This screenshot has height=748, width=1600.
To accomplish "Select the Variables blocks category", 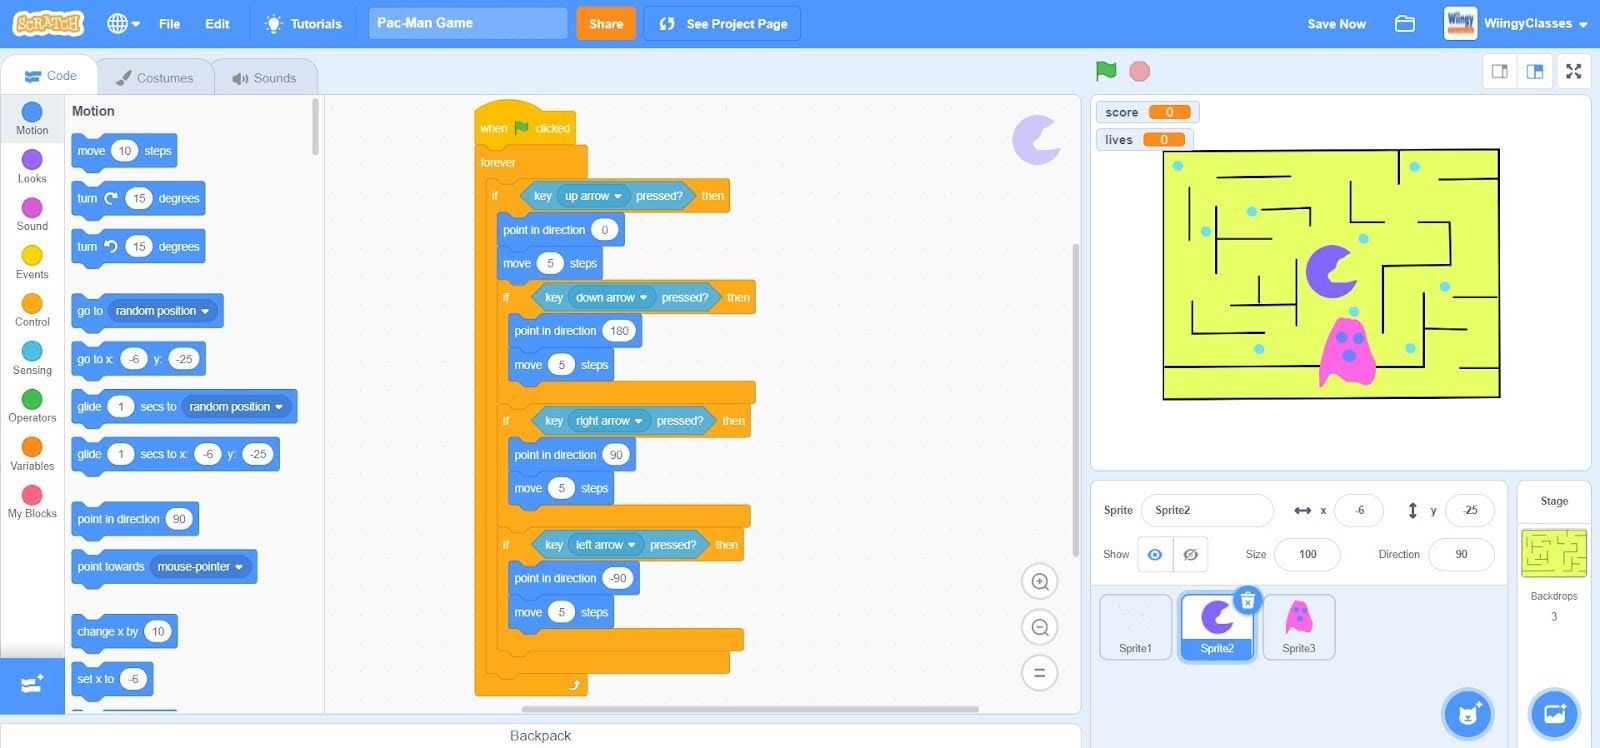I will click(32, 454).
